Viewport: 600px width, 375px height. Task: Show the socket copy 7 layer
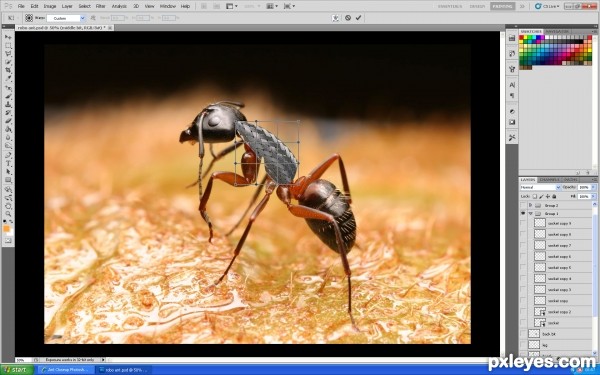(x=523, y=245)
